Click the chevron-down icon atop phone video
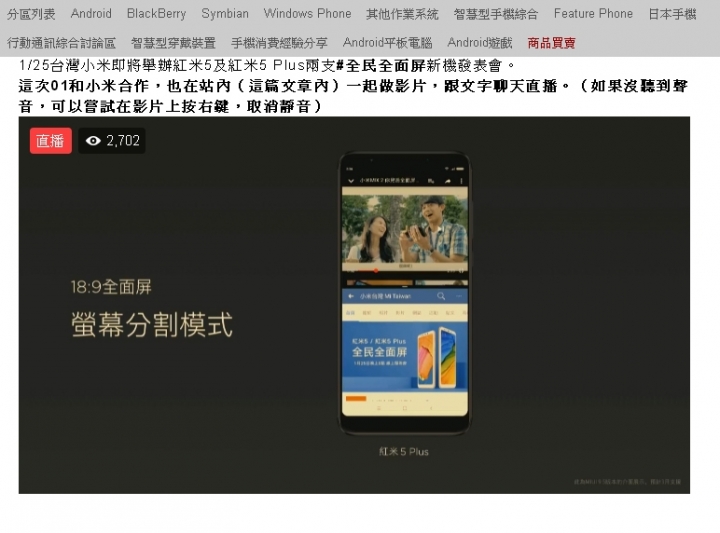 coord(351,181)
